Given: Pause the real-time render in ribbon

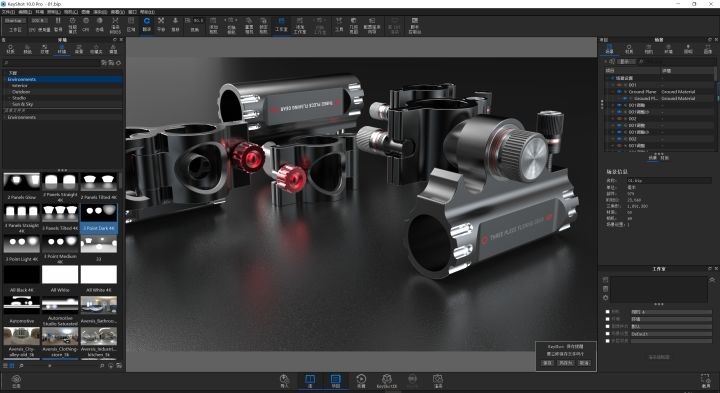Looking at the screenshot, I should point(58,24).
